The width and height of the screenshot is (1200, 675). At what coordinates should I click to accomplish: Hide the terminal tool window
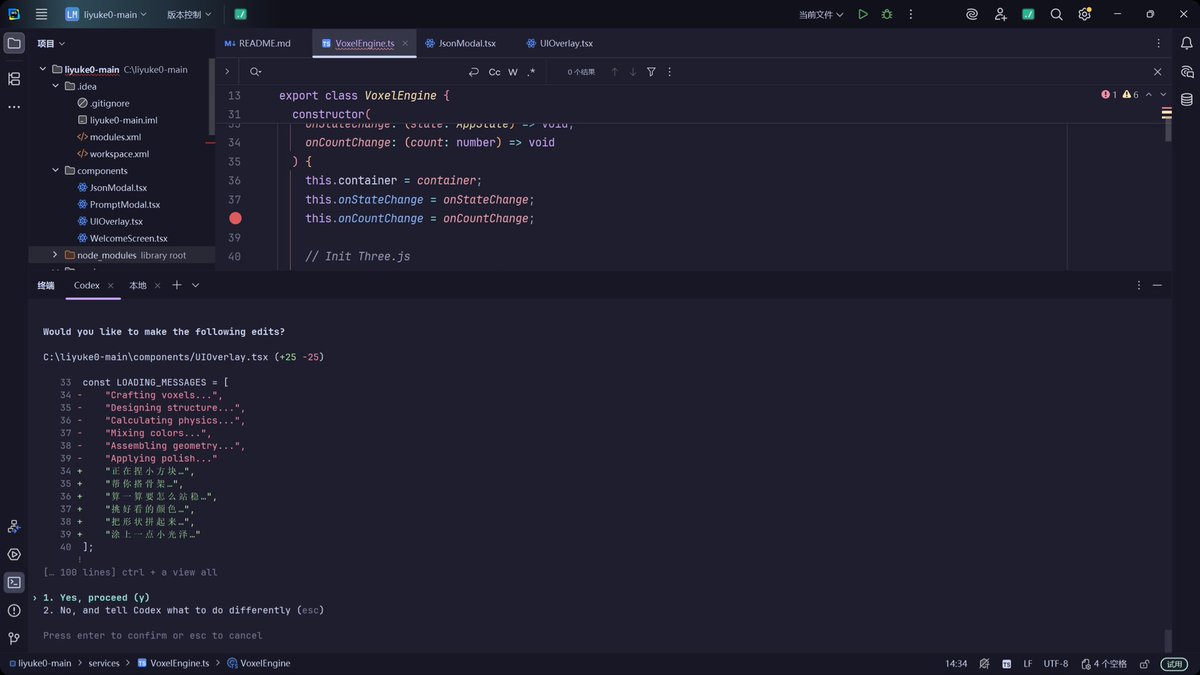tap(1158, 285)
